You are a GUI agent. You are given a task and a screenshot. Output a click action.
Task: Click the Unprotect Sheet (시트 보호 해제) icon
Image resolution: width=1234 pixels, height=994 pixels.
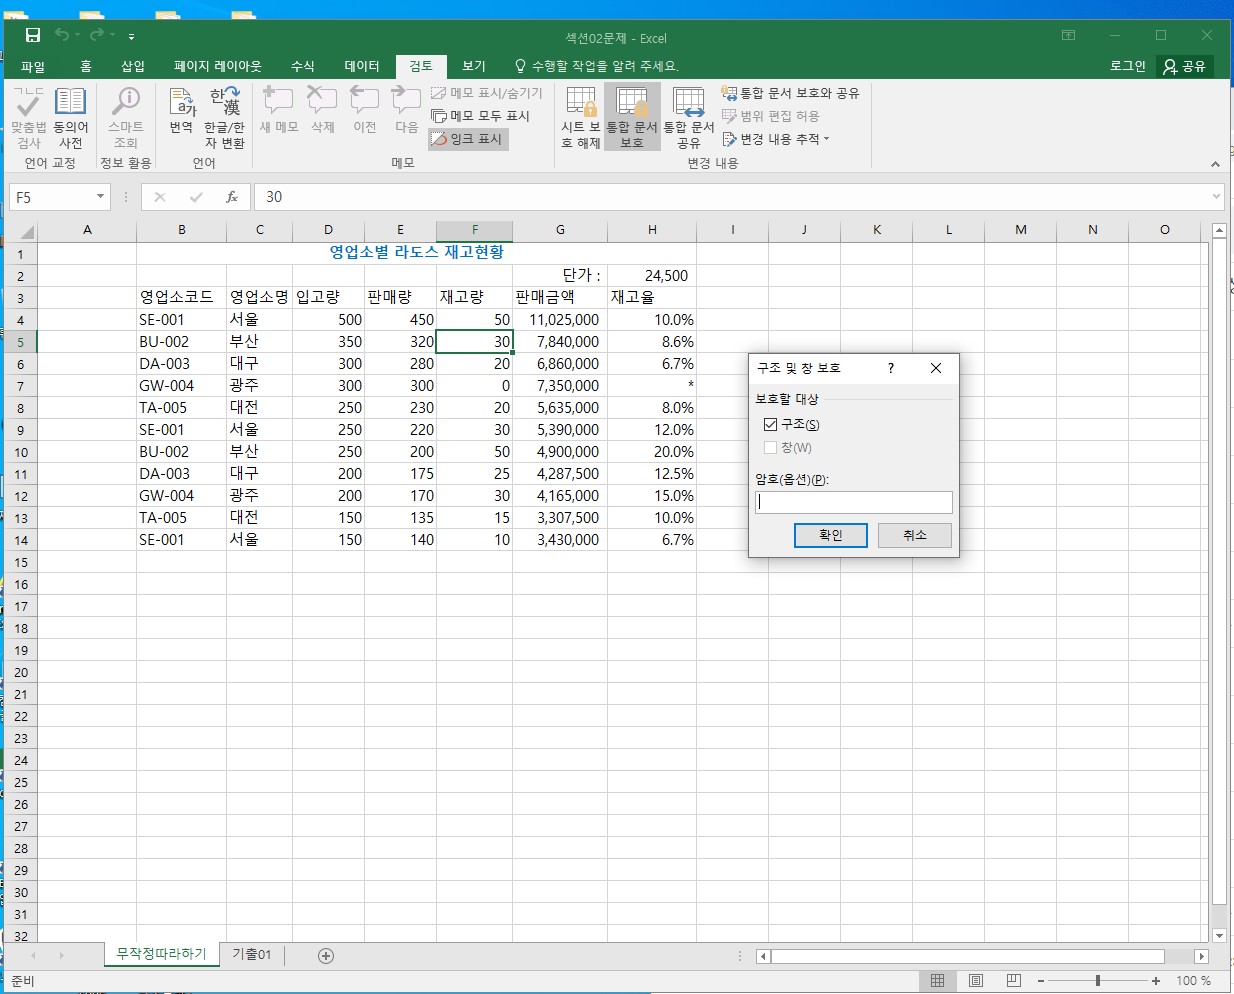point(580,117)
